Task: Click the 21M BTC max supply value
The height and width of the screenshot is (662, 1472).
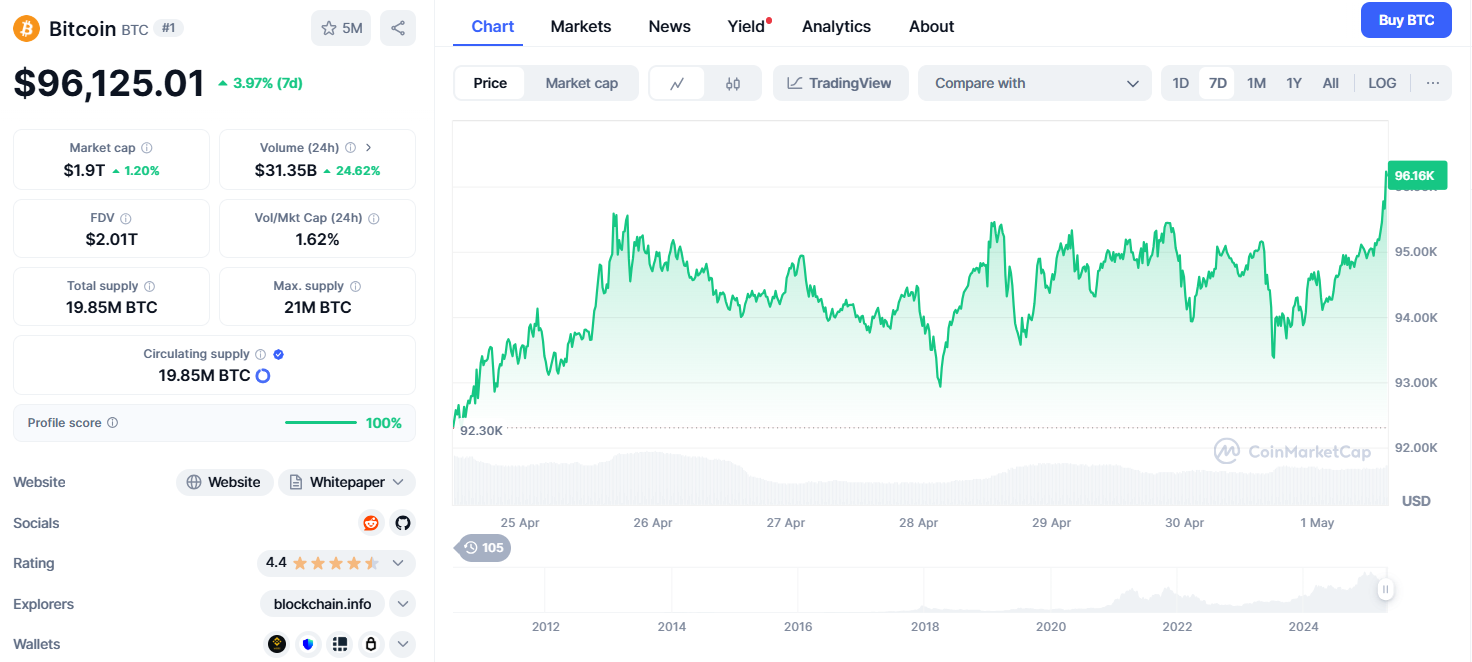Action: tap(318, 307)
